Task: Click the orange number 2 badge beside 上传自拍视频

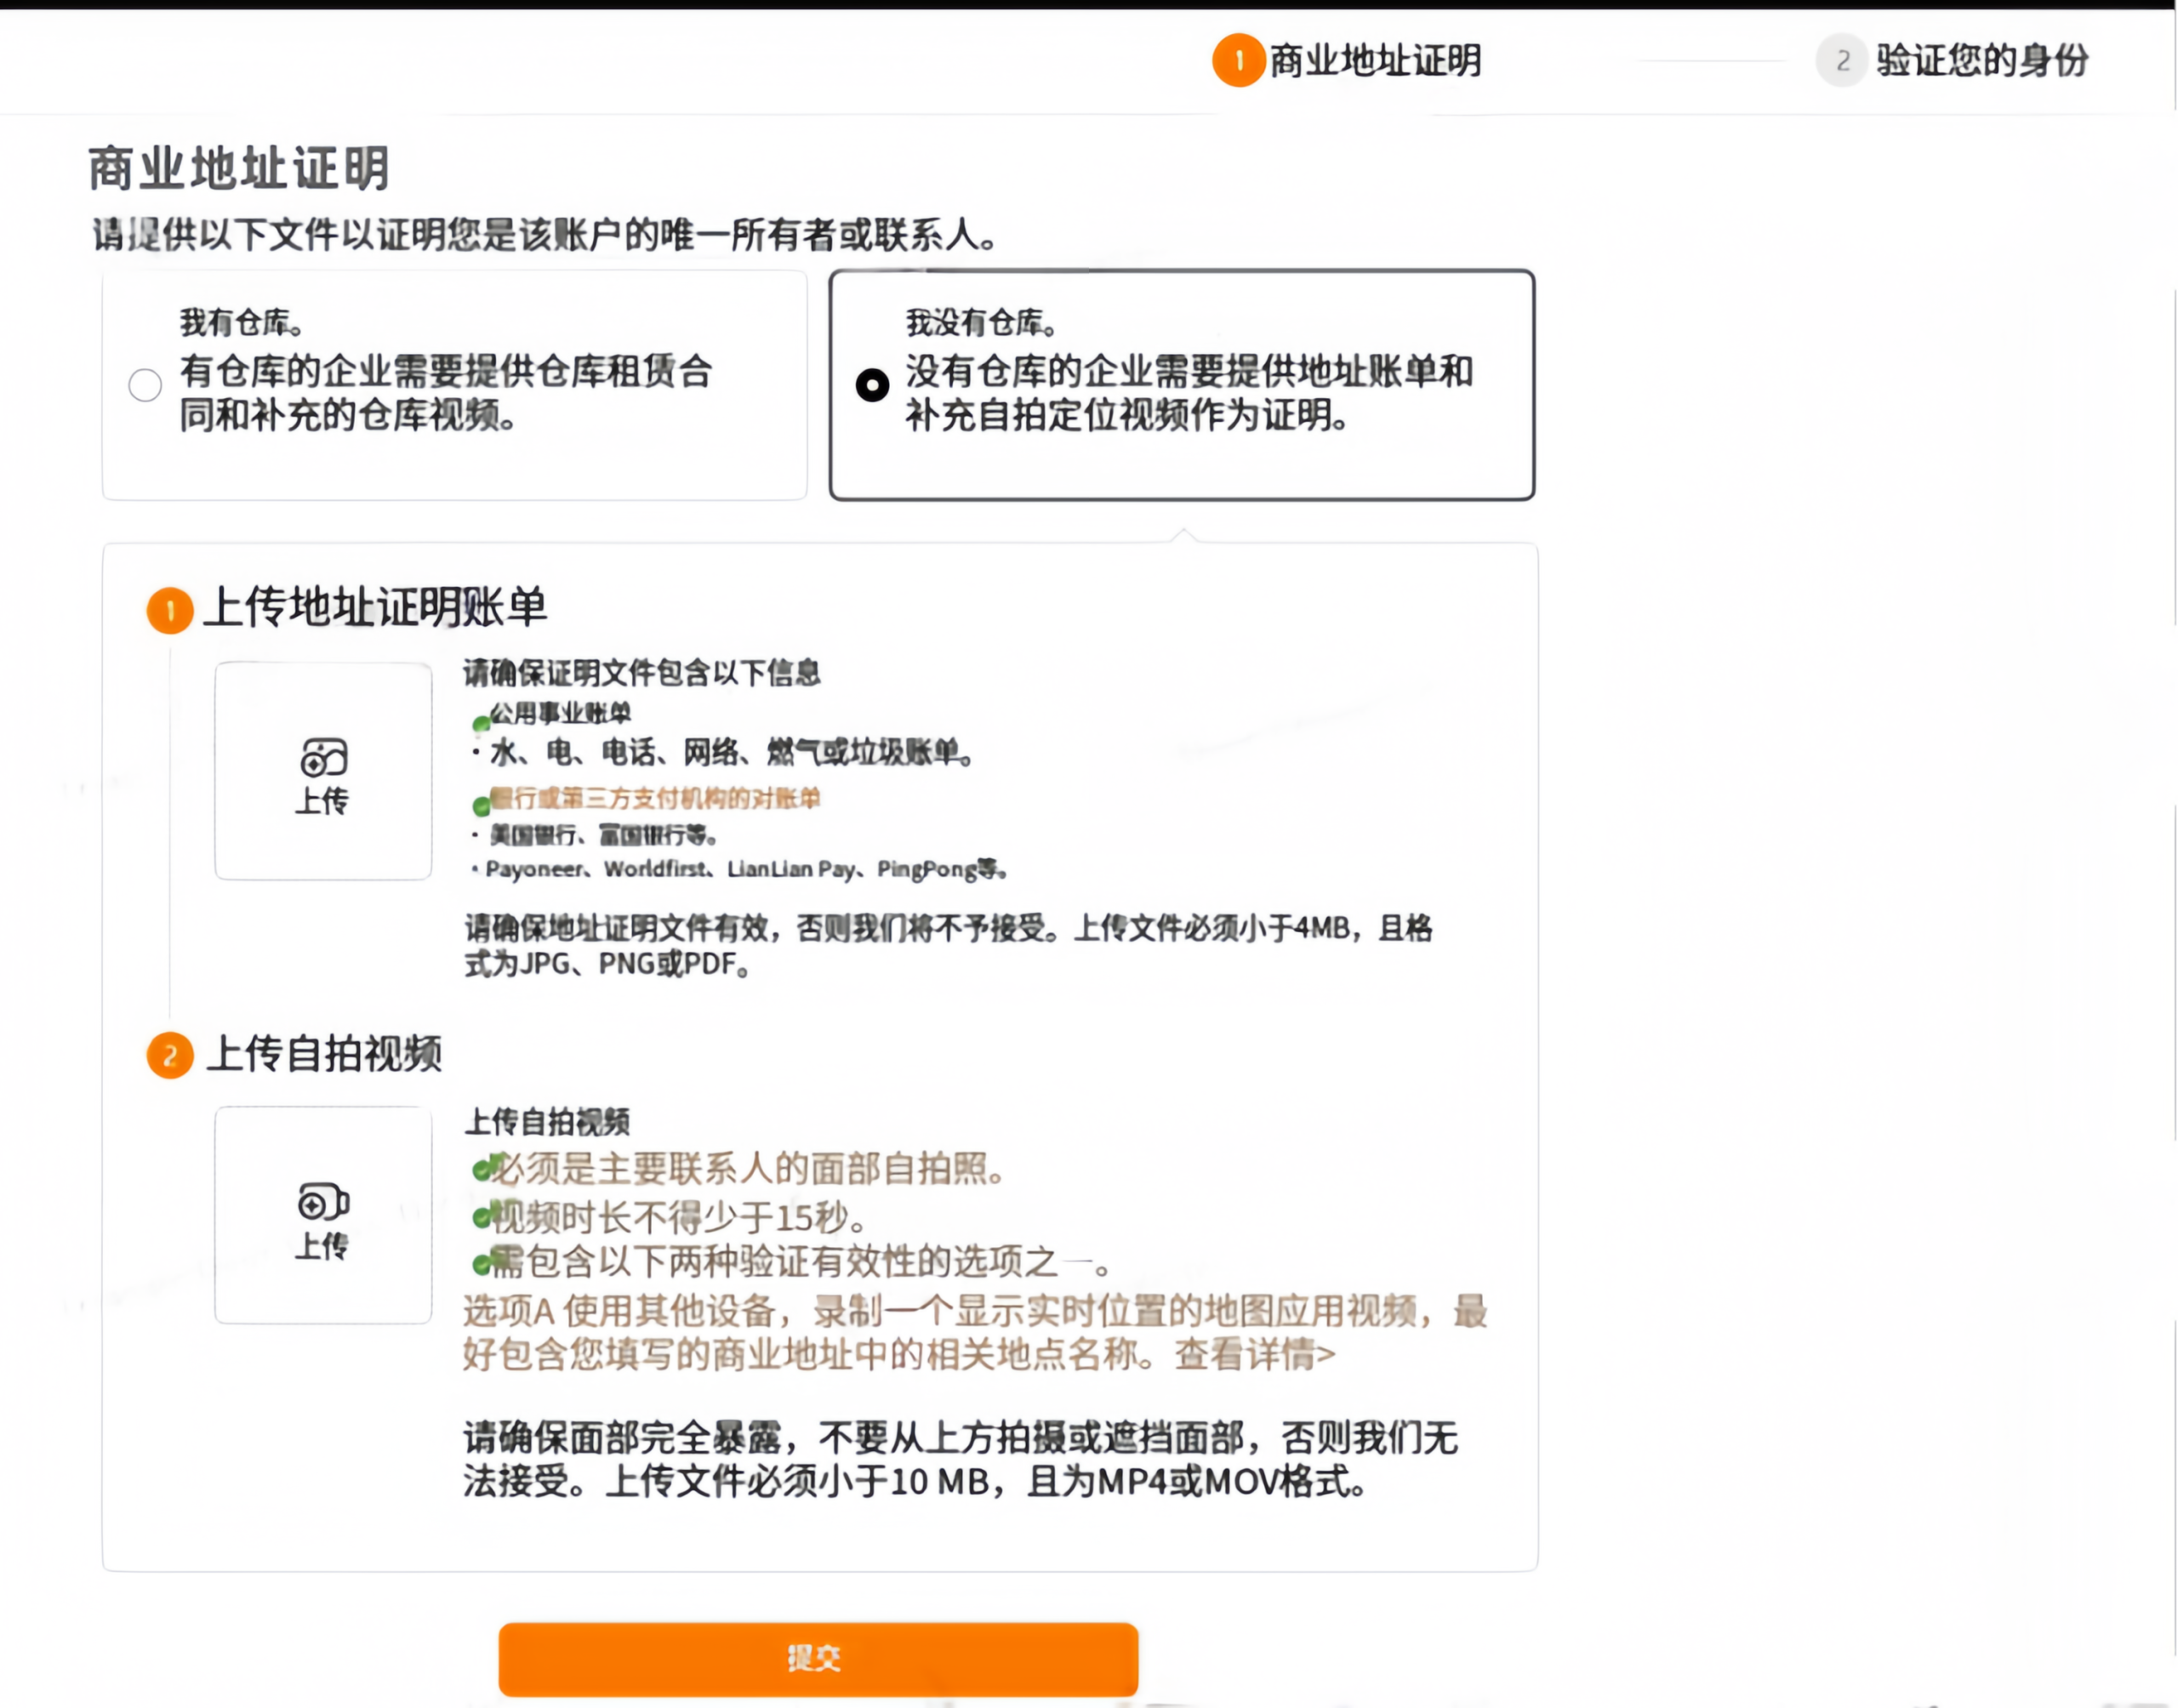Action: point(170,1055)
